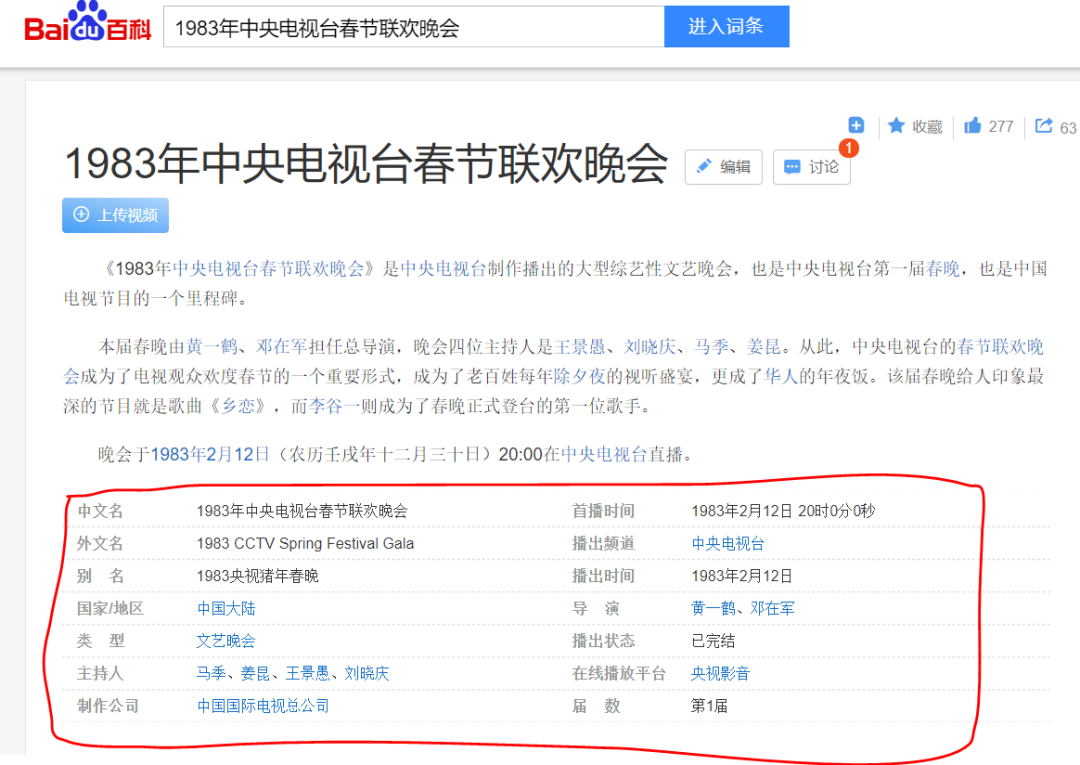Image resolution: width=1080 pixels, height=765 pixels.
Task: Open 文艺晚会 in the info table
Action: pyautogui.click(x=226, y=641)
